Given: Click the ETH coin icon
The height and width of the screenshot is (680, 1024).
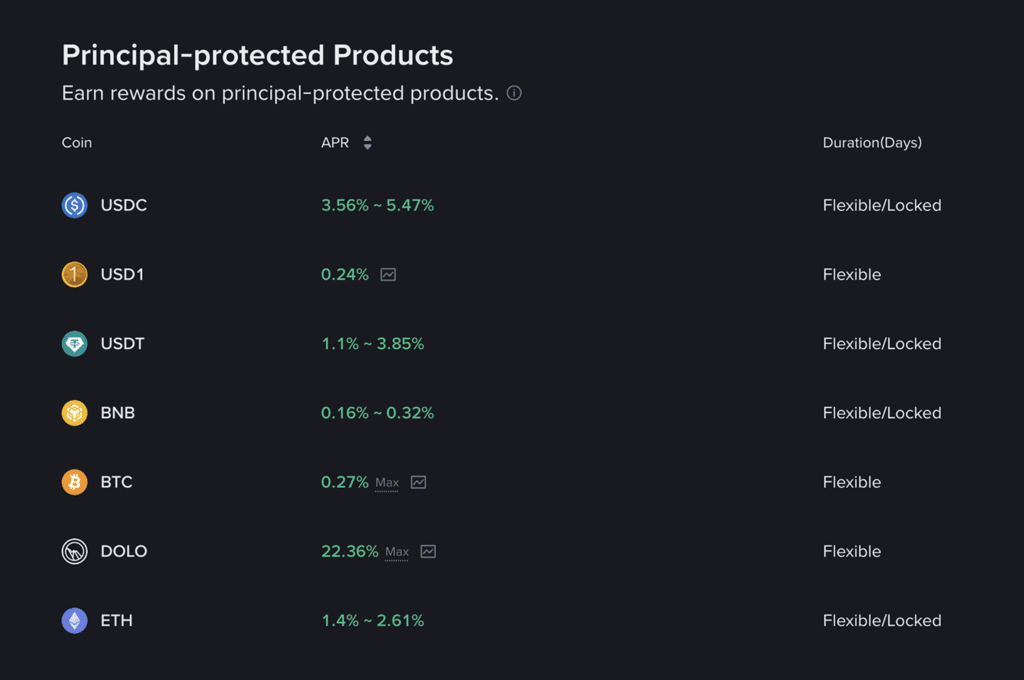Looking at the screenshot, I should pyautogui.click(x=74, y=620).
